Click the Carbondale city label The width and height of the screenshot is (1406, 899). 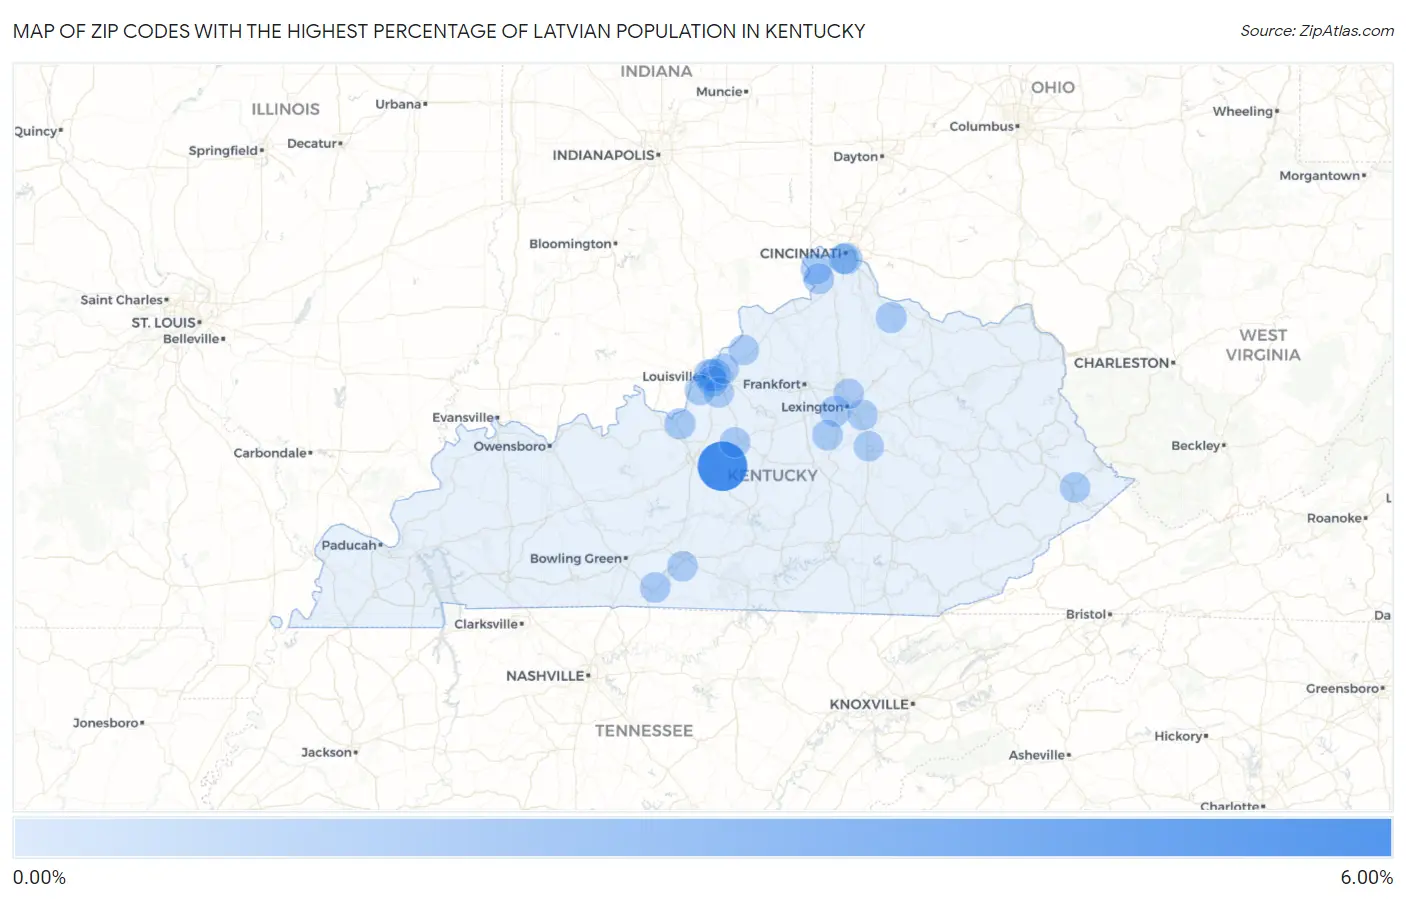tap(271, 453)
